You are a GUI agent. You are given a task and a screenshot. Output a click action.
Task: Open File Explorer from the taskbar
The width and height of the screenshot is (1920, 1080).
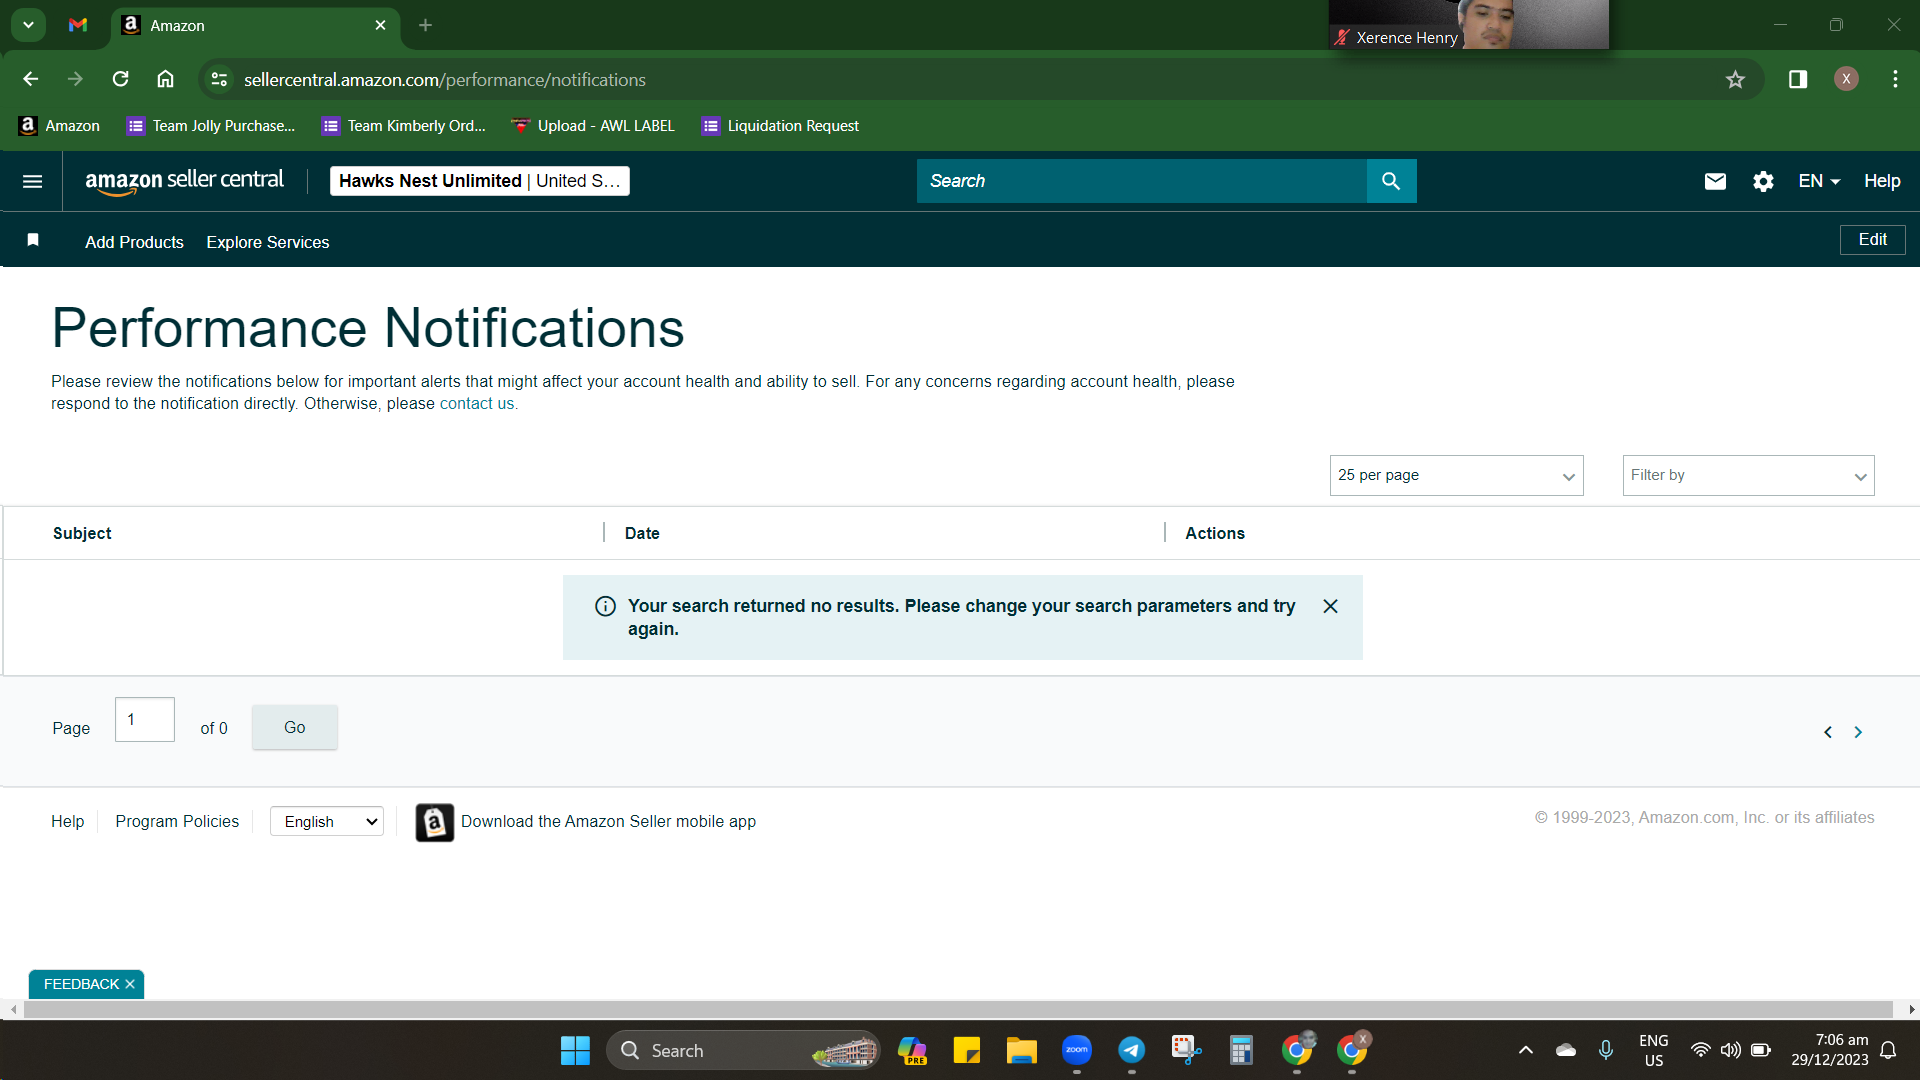tap(1021, 1051)
